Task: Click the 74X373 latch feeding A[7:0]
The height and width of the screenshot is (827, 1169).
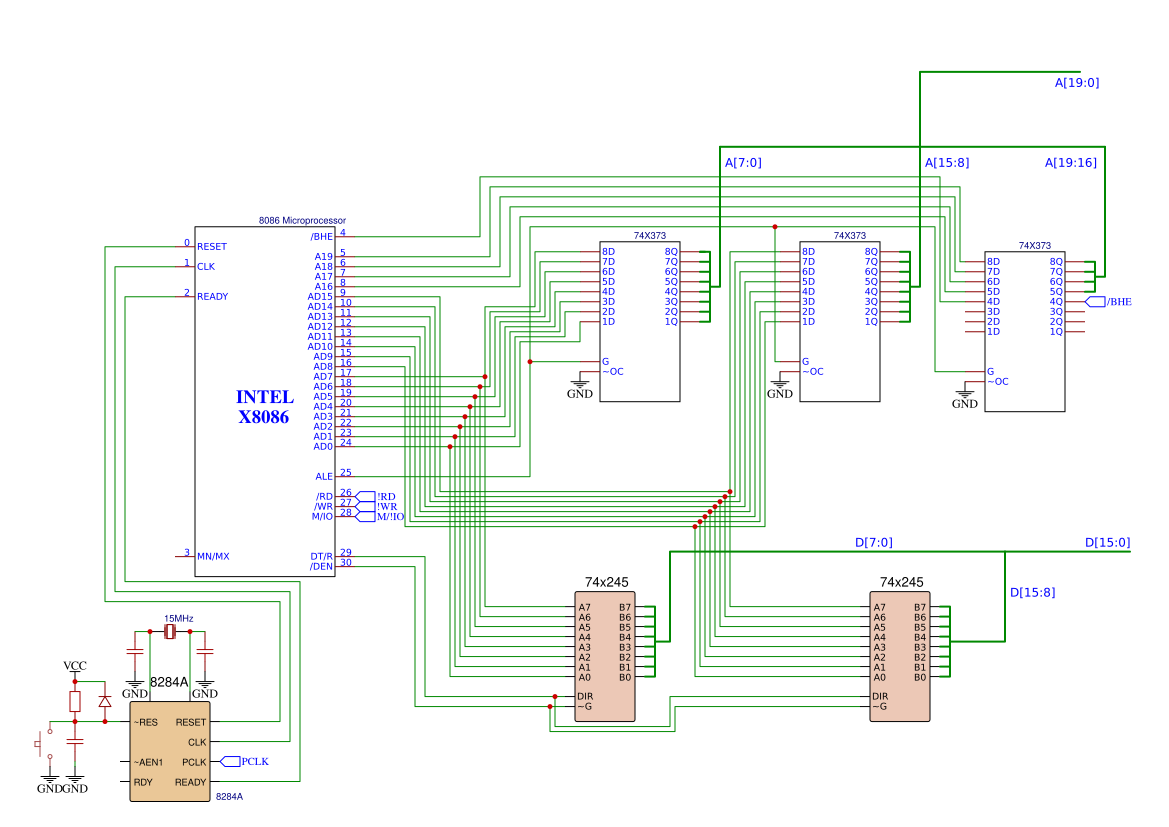Action: pos(640,321)
